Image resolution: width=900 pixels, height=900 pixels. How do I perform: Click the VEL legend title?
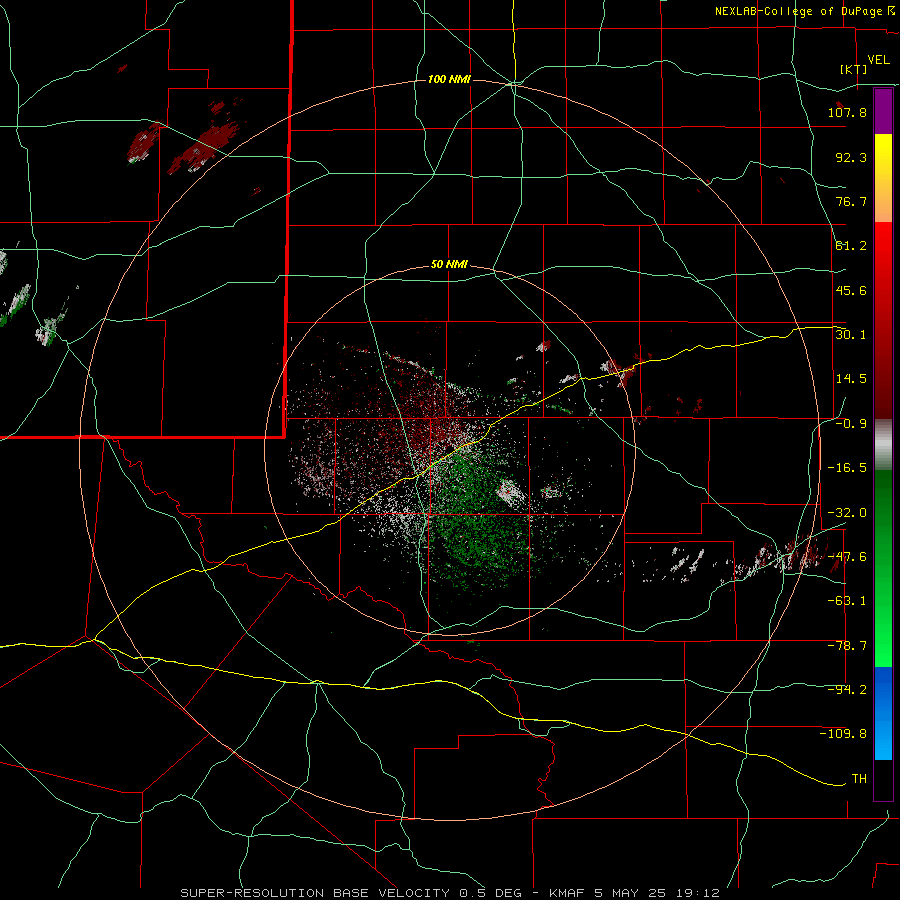(878, 60)
